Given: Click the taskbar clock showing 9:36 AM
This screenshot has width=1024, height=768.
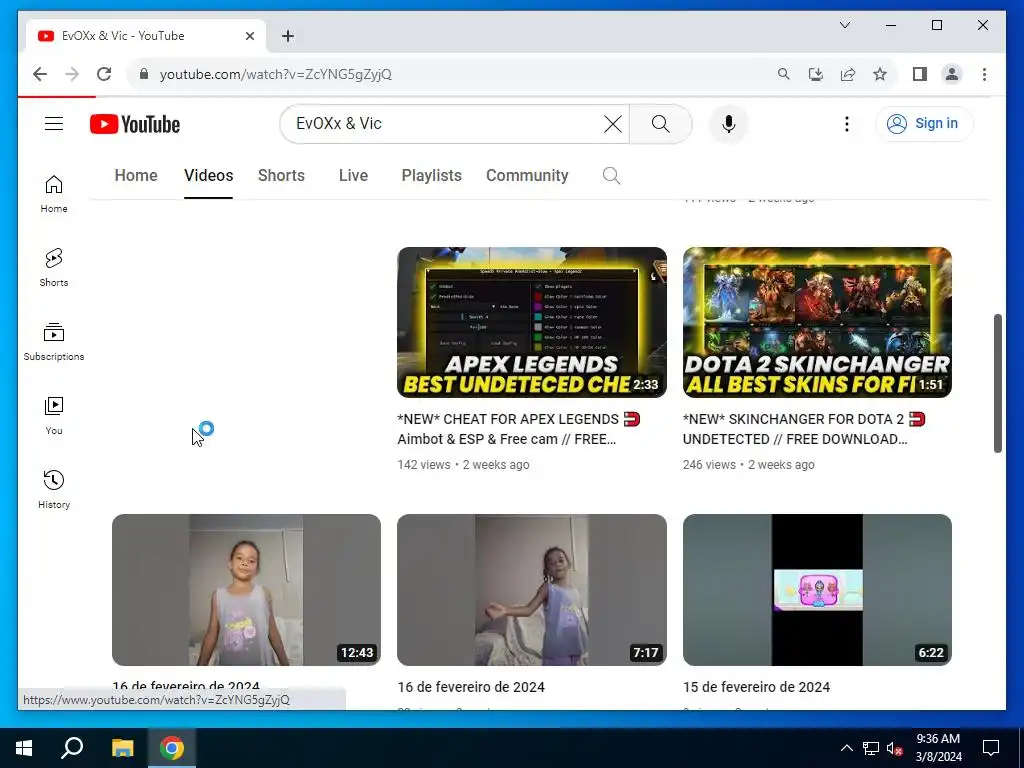Looking at the screenshot, I should tap(938, 748).
